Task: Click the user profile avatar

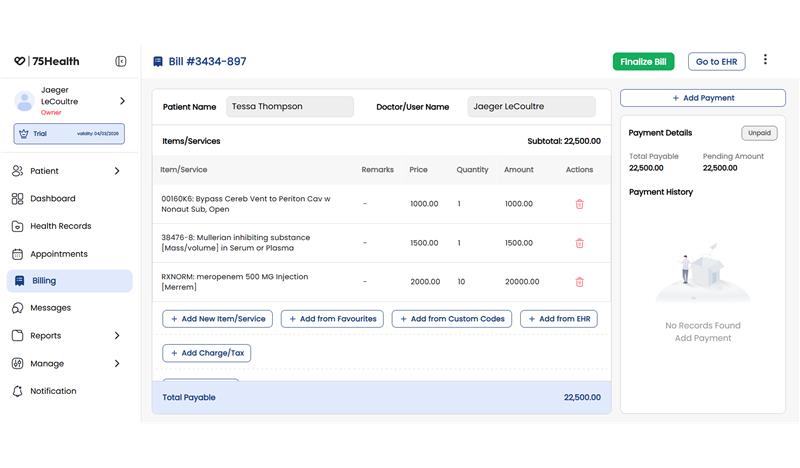Action: click(25, 101)
